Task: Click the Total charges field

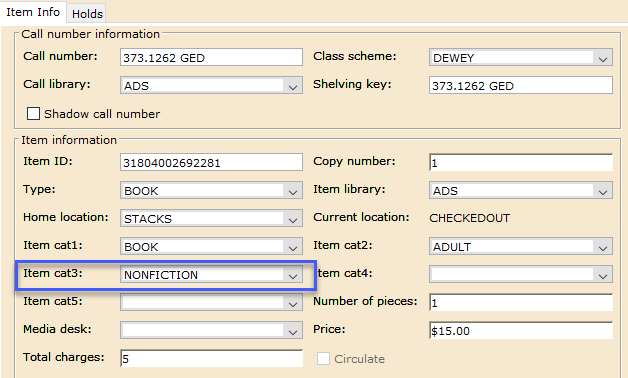Action: [211, 358]
